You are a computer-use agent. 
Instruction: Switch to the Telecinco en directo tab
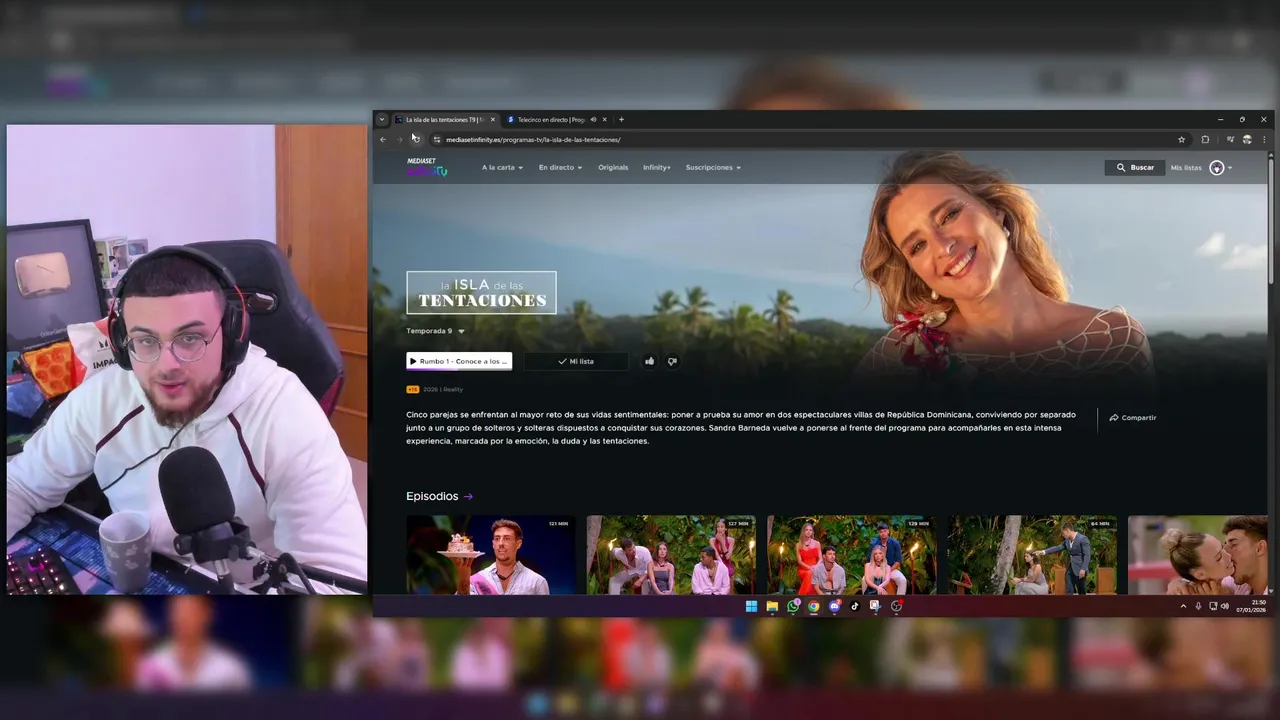pyautogui.click(x=550, y=119)
